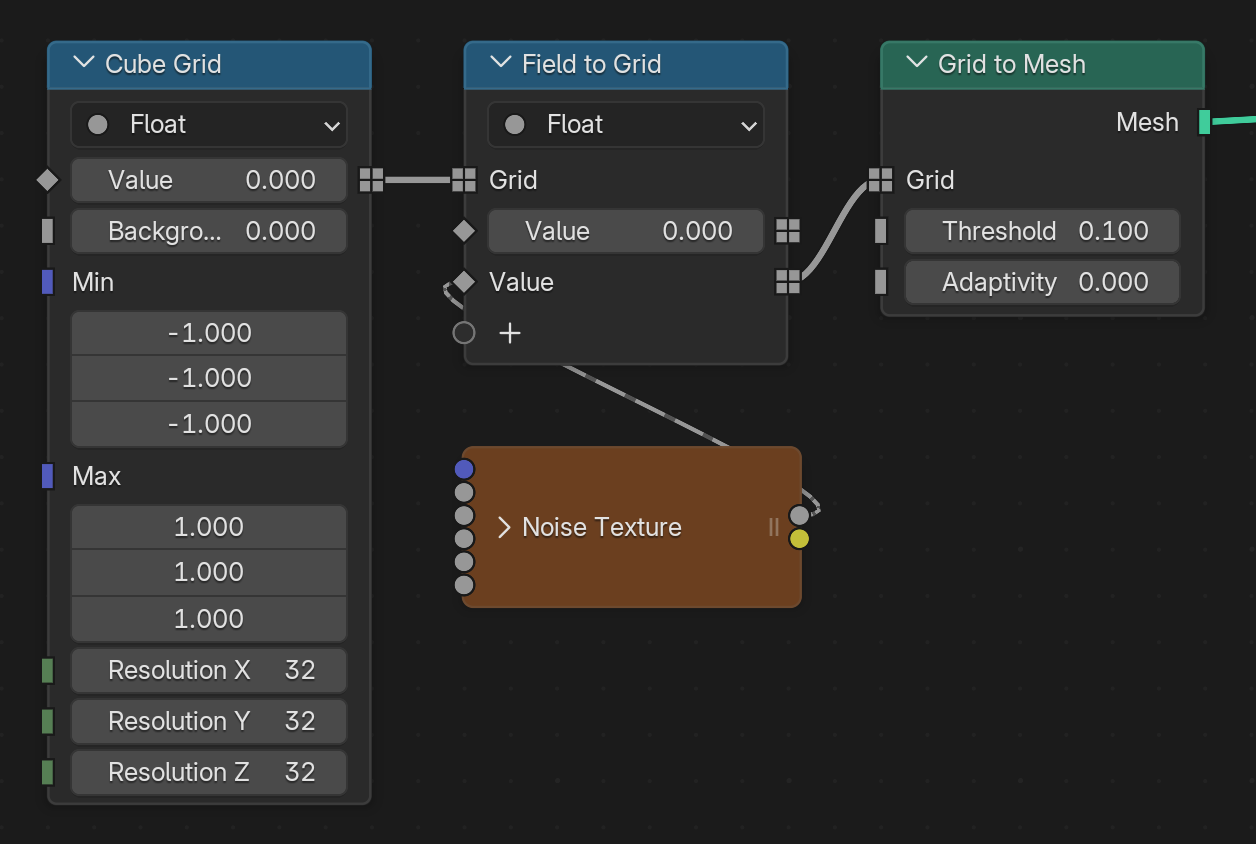Click the Resolution X field
1256x844 pixels.
click(x=209, y=670)
